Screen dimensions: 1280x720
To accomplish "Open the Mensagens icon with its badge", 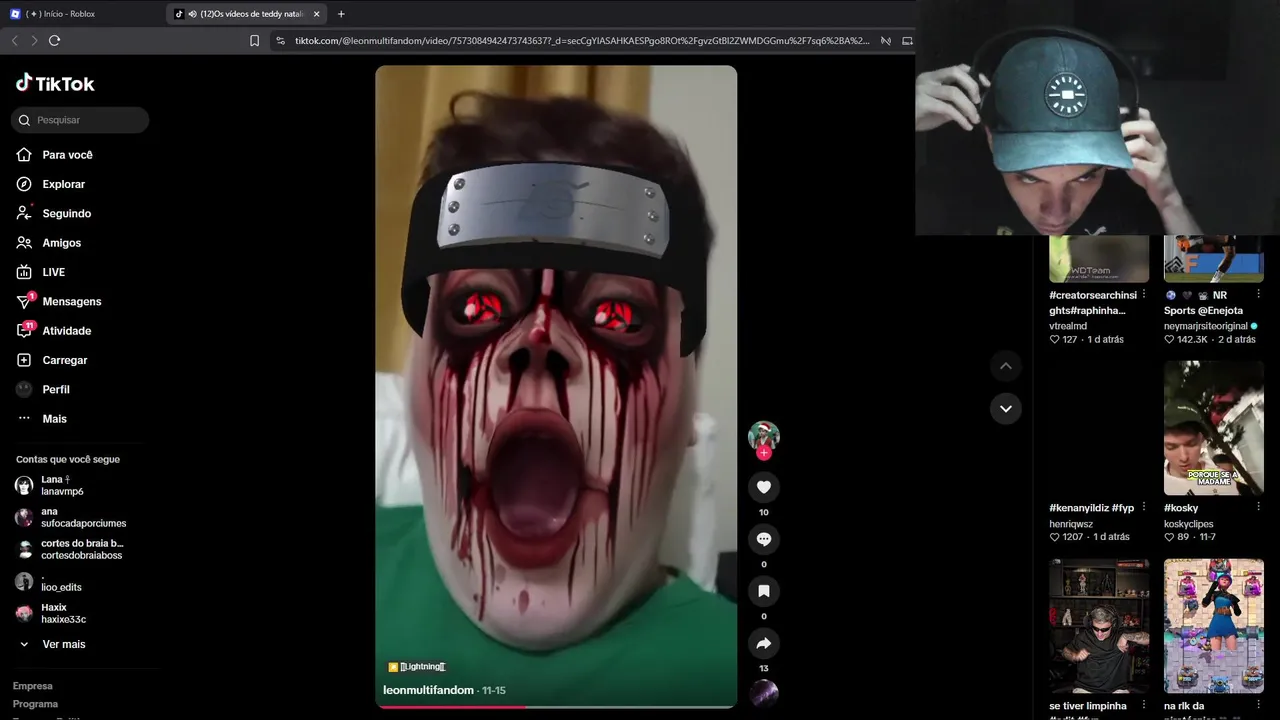I will click(x=25, y=301).
